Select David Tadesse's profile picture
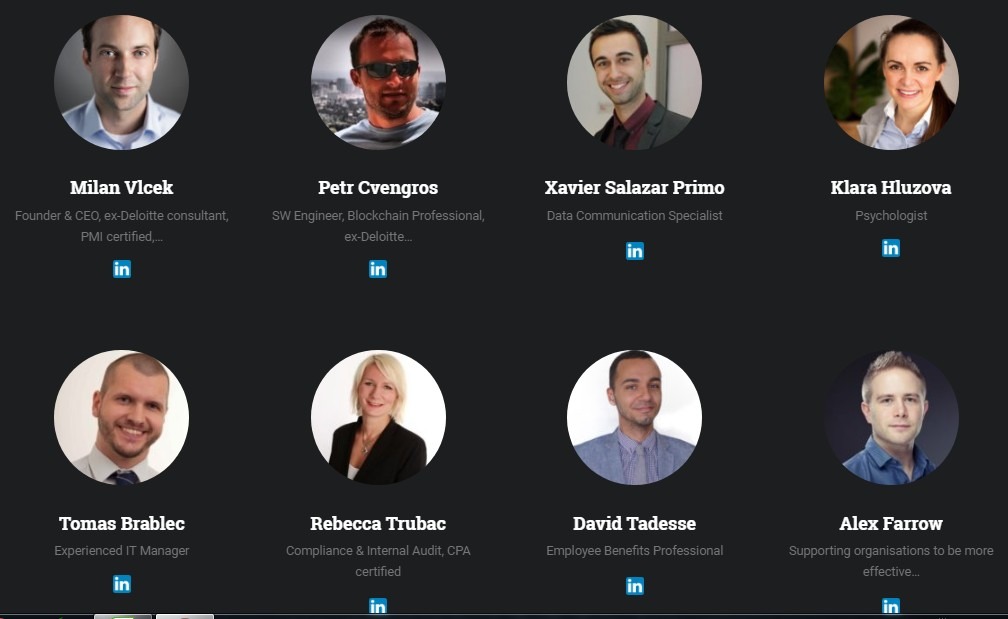The image size is (1008, 619). pos(634,417)
